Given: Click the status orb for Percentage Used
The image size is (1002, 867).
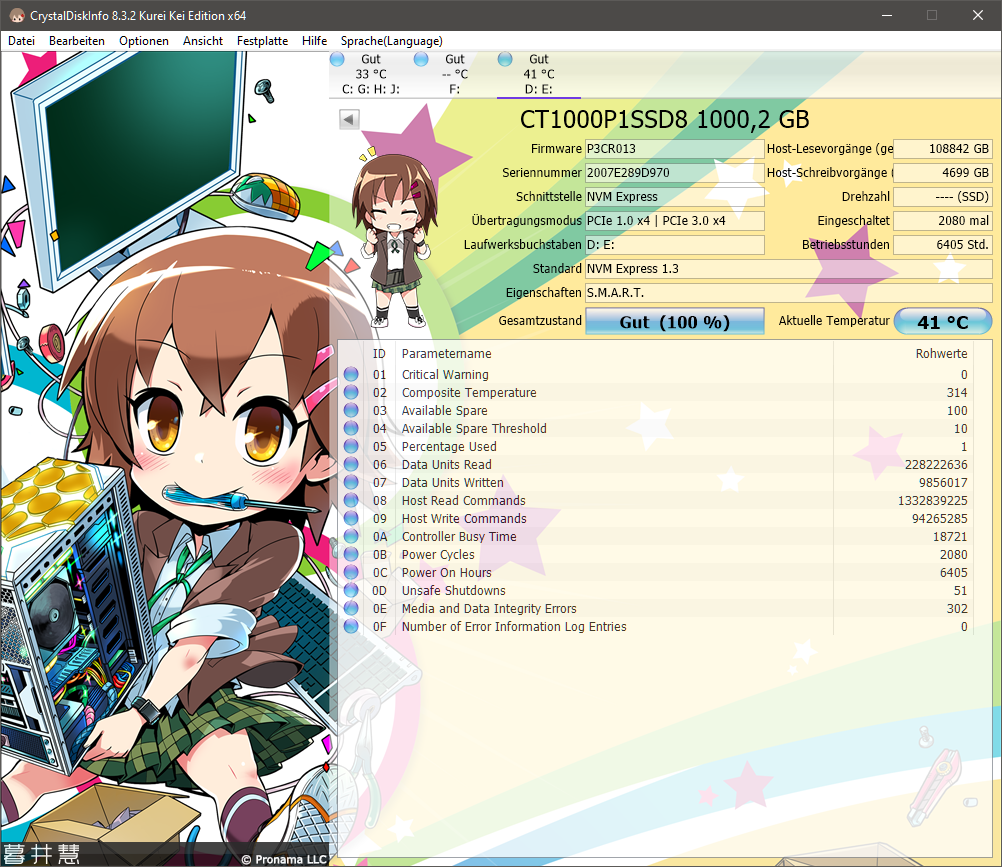Looking at the screenshot, I should click(x=351, y=446).
